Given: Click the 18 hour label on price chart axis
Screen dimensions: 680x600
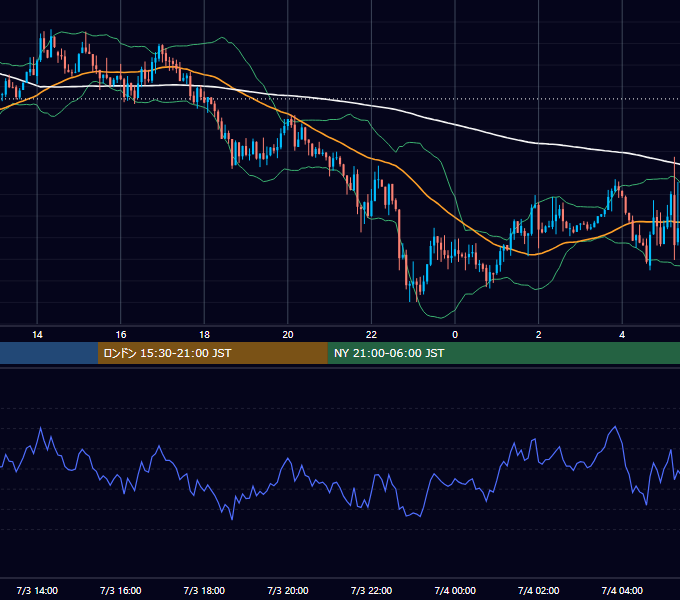Looking at the screenshot, I should [x=204, y=335].
